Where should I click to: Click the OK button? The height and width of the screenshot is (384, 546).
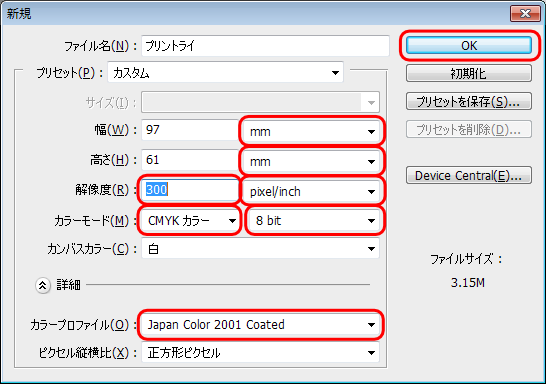(469, 45)
